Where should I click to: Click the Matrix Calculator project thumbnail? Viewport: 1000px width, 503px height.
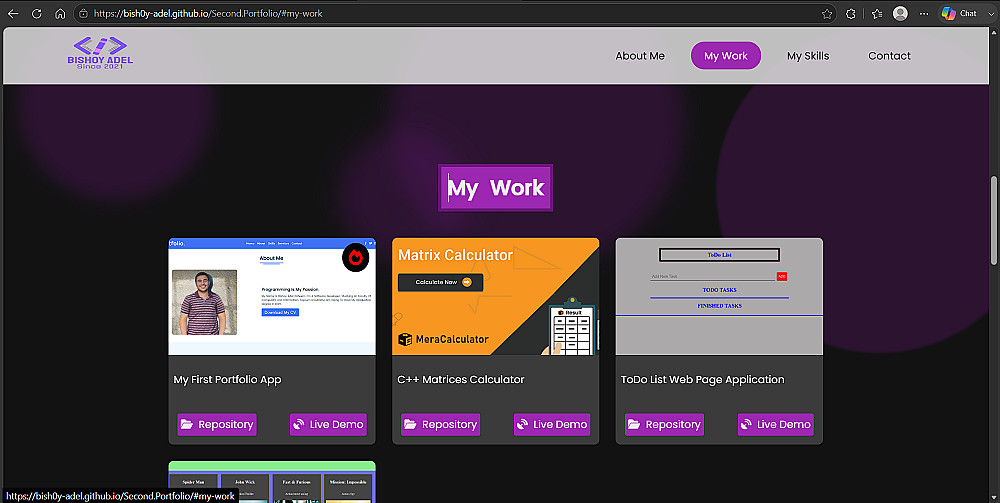(496, 296)
